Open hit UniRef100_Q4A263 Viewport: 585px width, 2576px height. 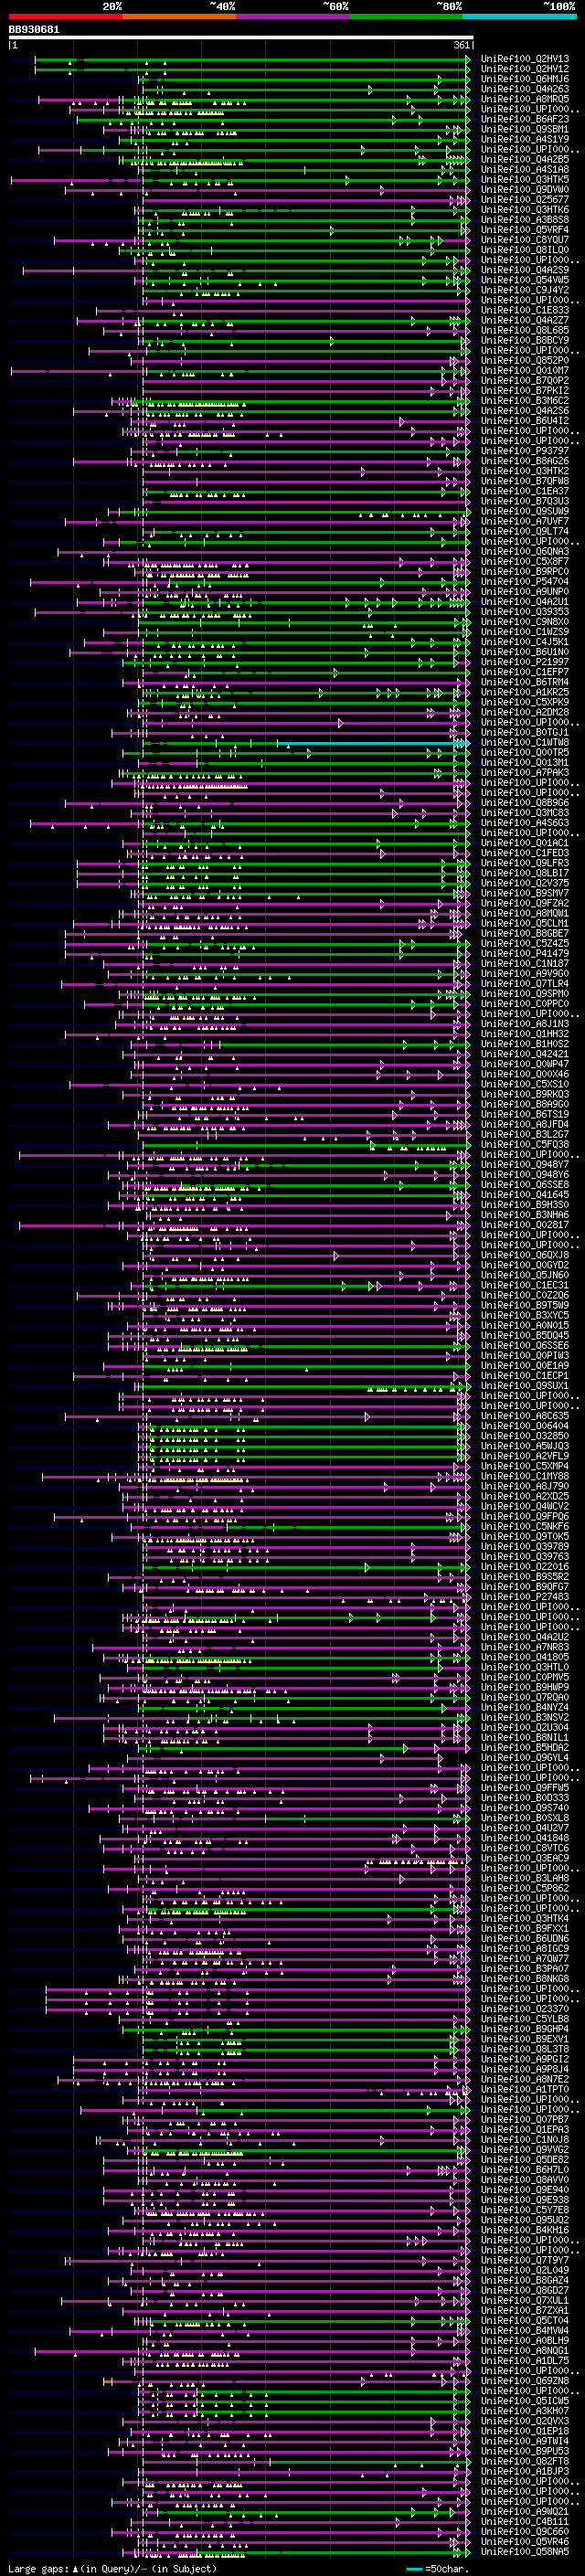525,89
